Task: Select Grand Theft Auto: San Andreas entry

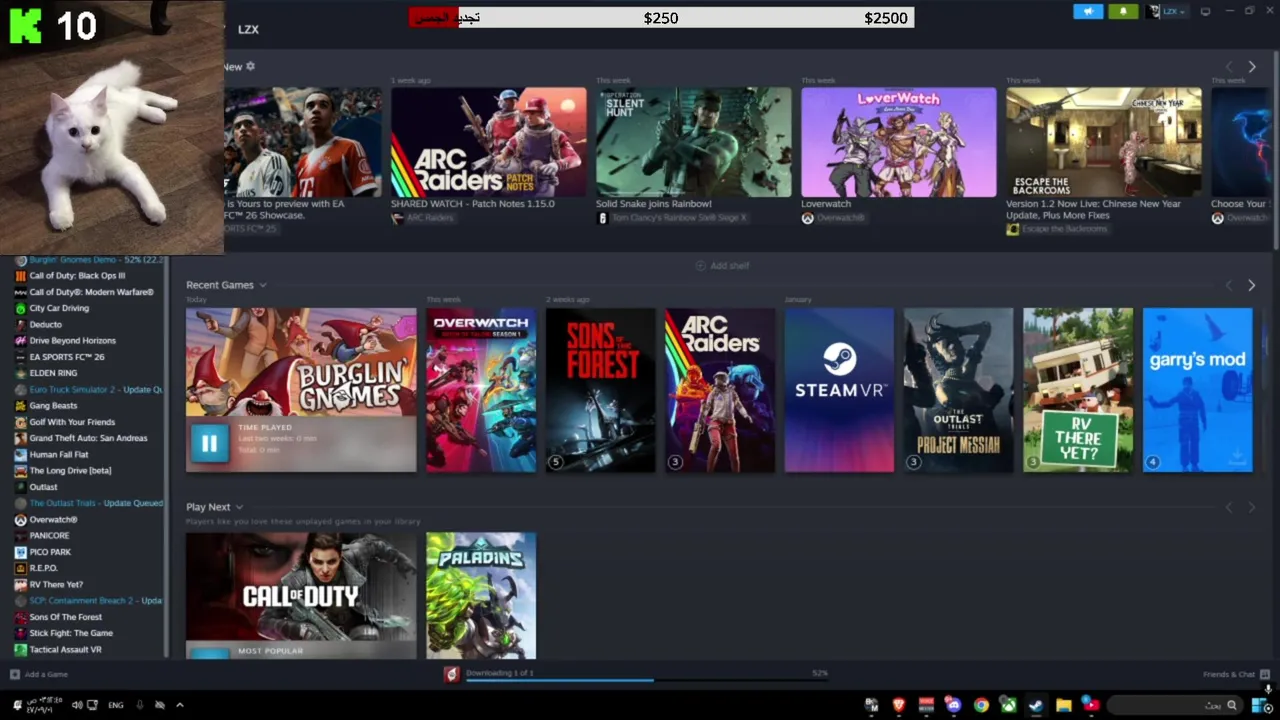Action: pyautogui.click(x=88, y=438)
